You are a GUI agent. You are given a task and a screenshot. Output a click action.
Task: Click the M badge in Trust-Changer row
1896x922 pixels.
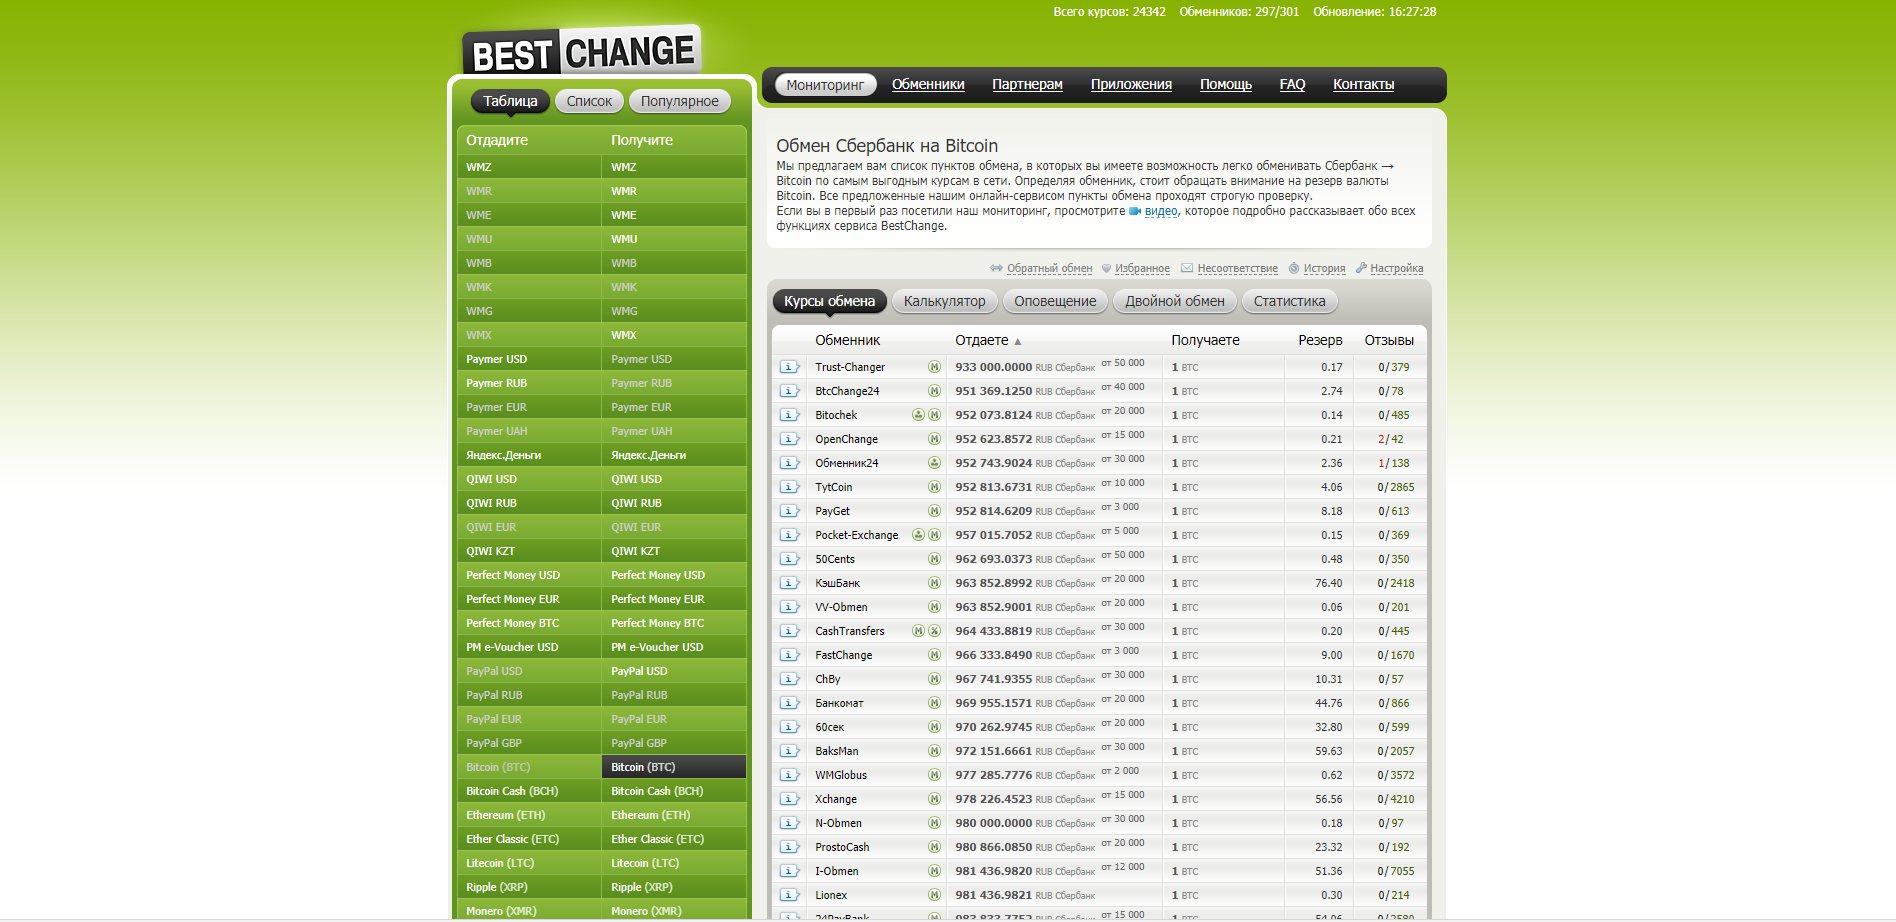tap(934, 367)
